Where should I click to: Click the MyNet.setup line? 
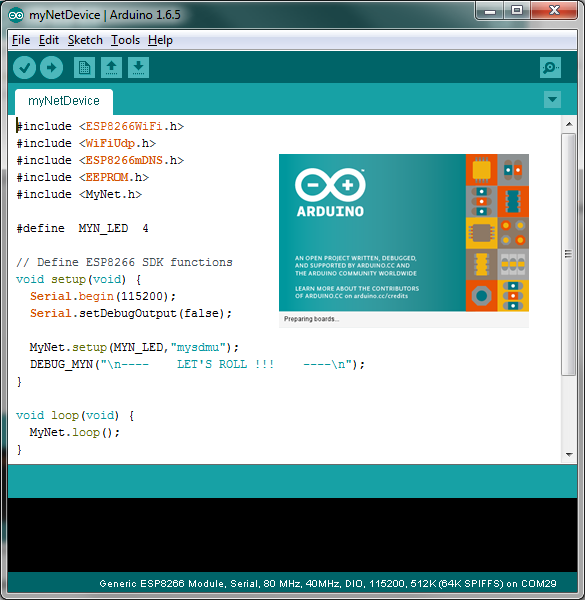(x=134, y=347)
